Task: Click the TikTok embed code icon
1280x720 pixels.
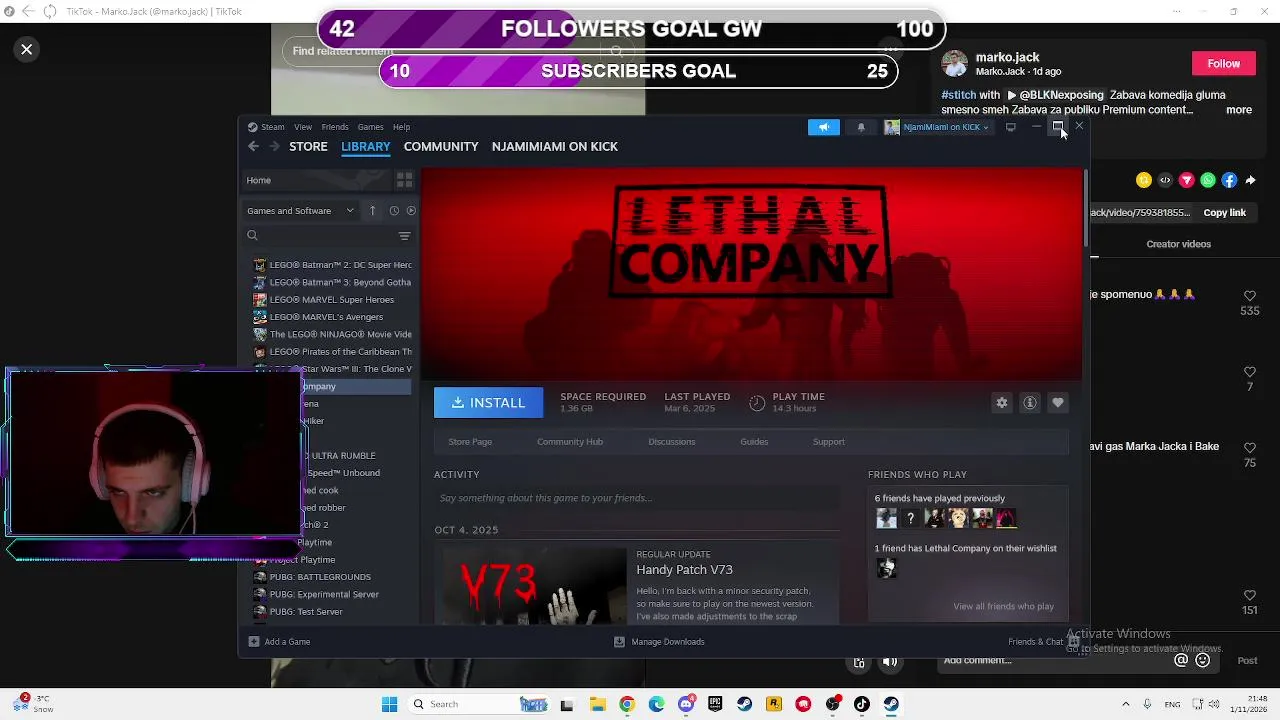Action: coord(1165,180)
